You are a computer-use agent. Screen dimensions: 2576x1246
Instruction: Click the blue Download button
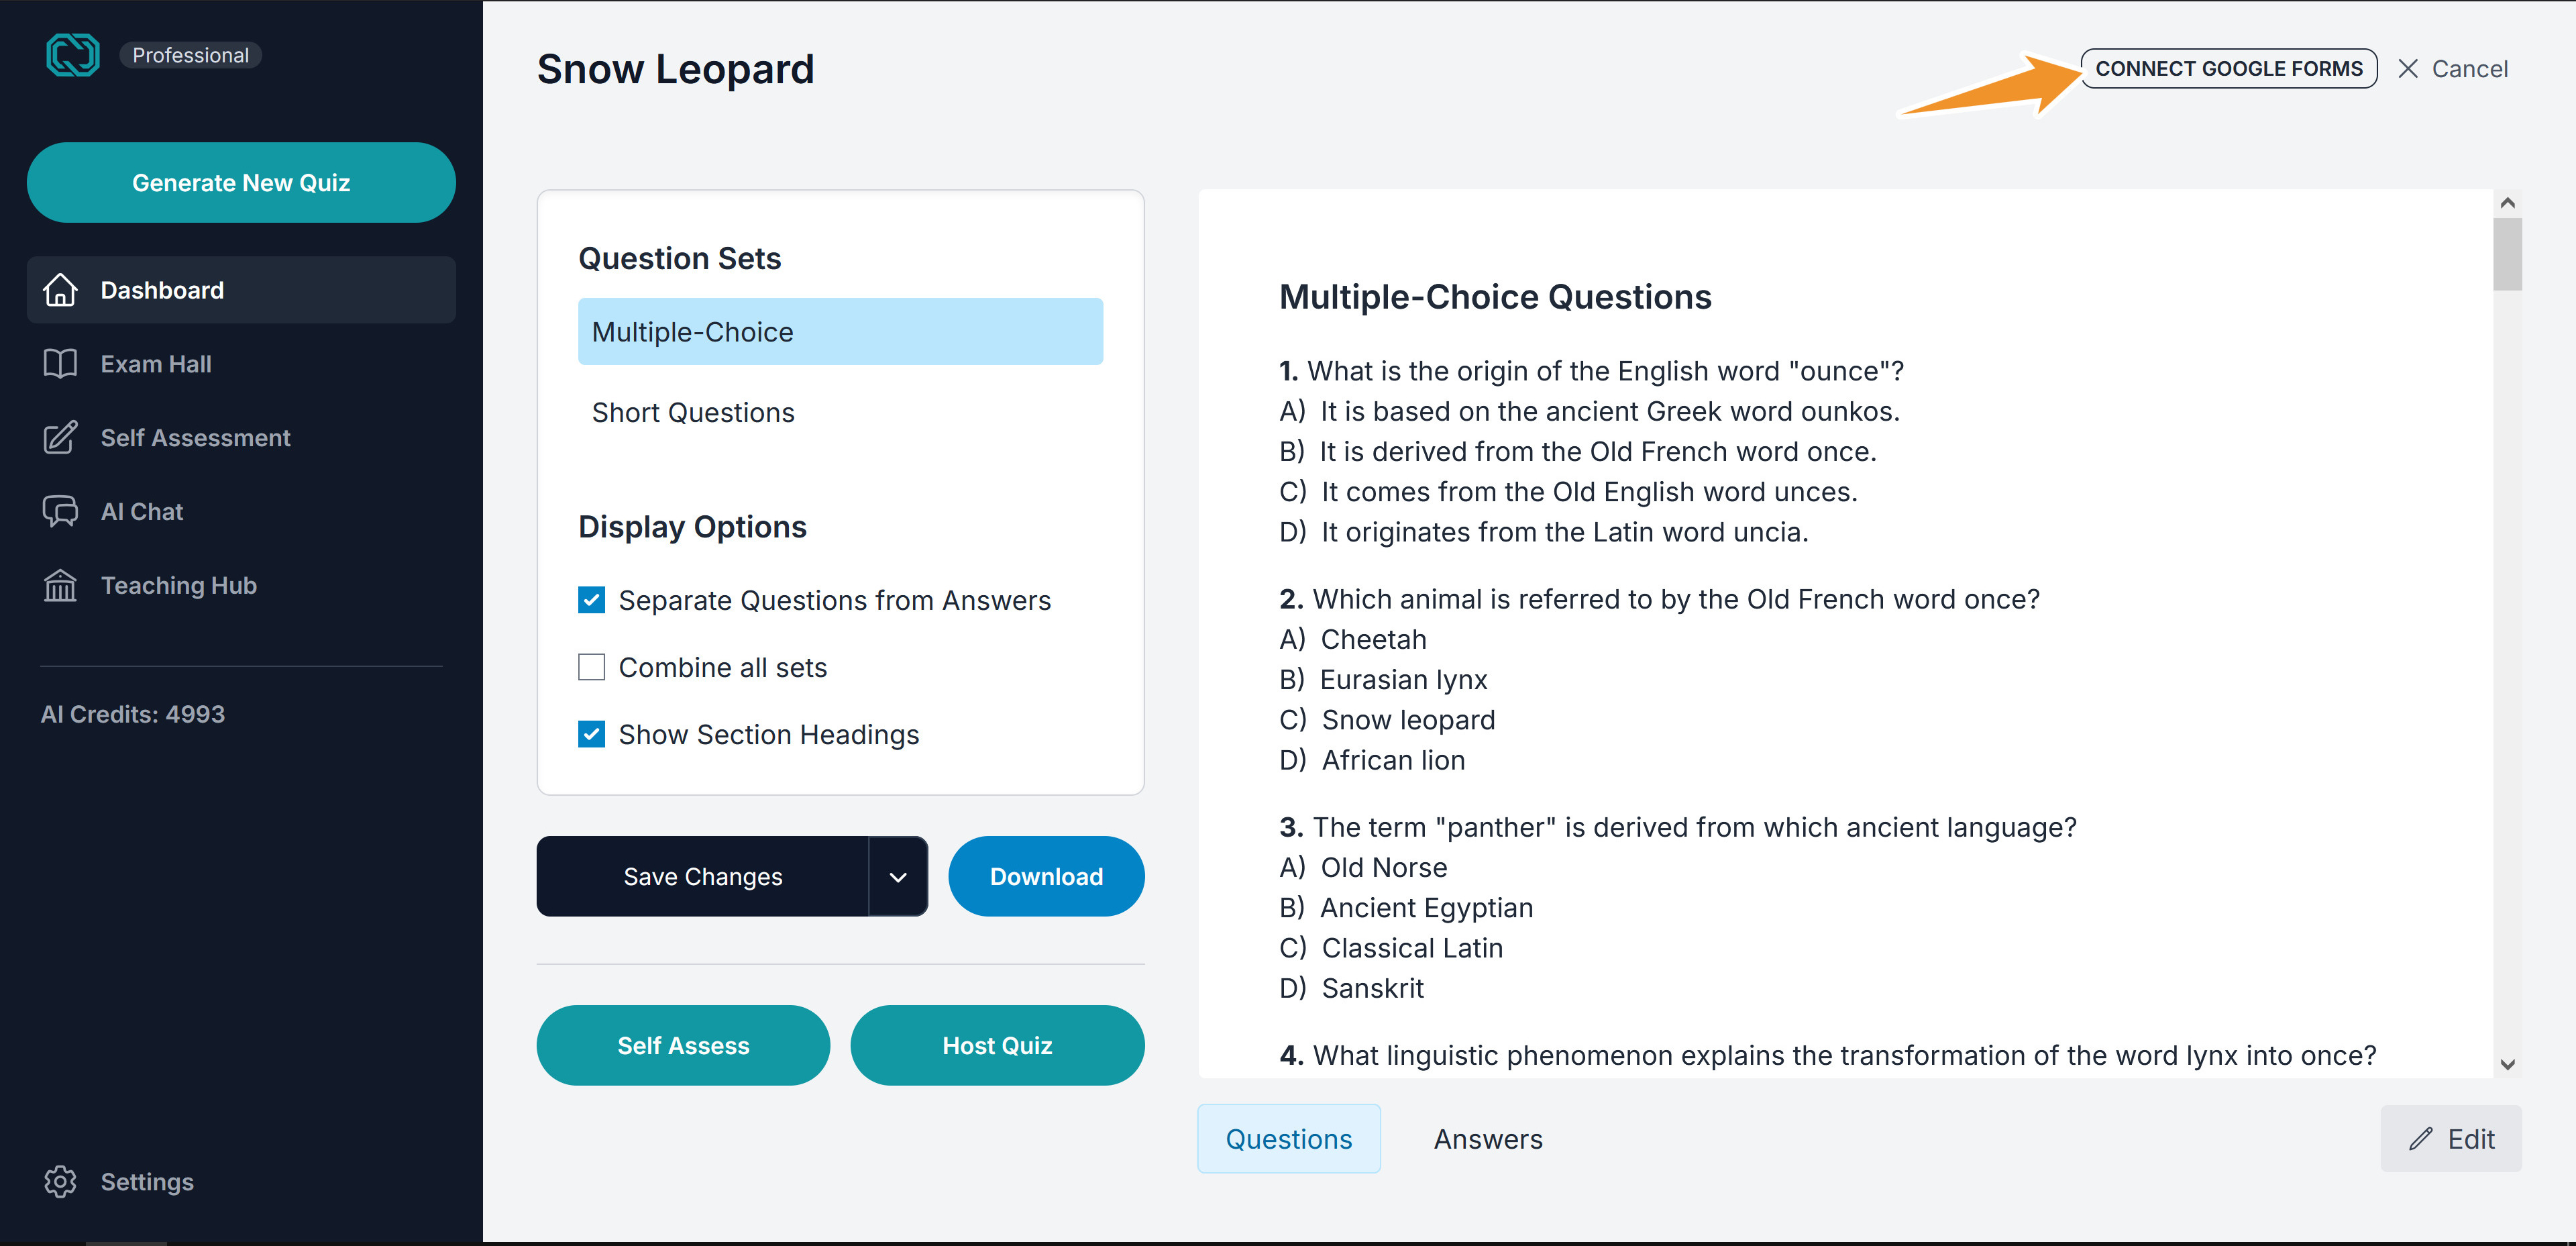(x=1046, y=877)
